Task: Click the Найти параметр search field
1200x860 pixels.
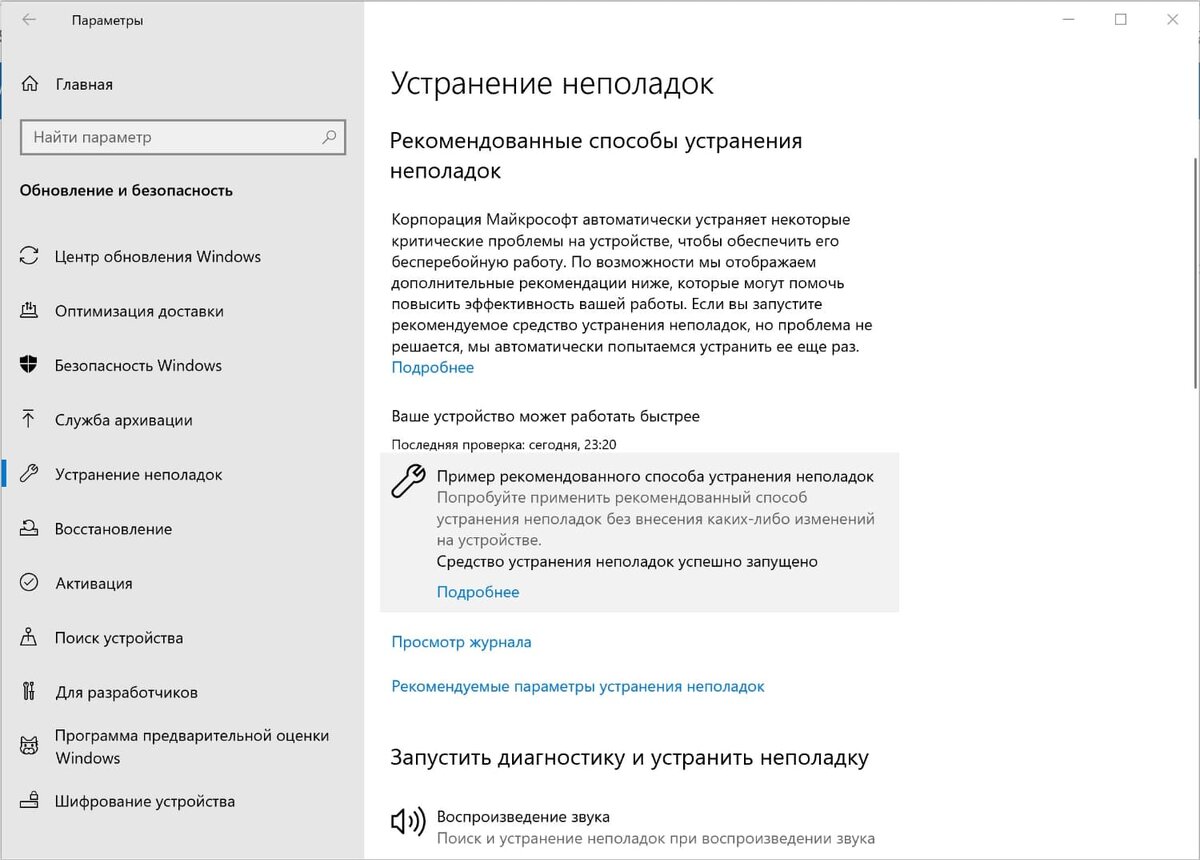Action: 182,137
